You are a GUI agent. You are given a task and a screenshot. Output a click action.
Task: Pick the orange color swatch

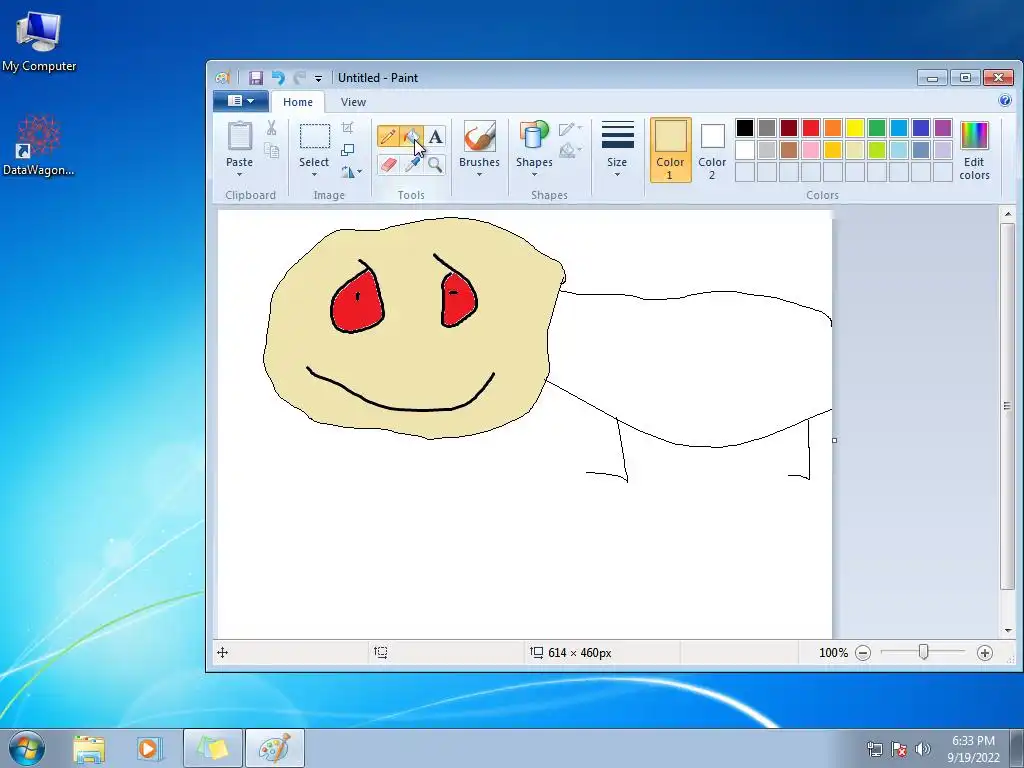(x=833, y=127)
